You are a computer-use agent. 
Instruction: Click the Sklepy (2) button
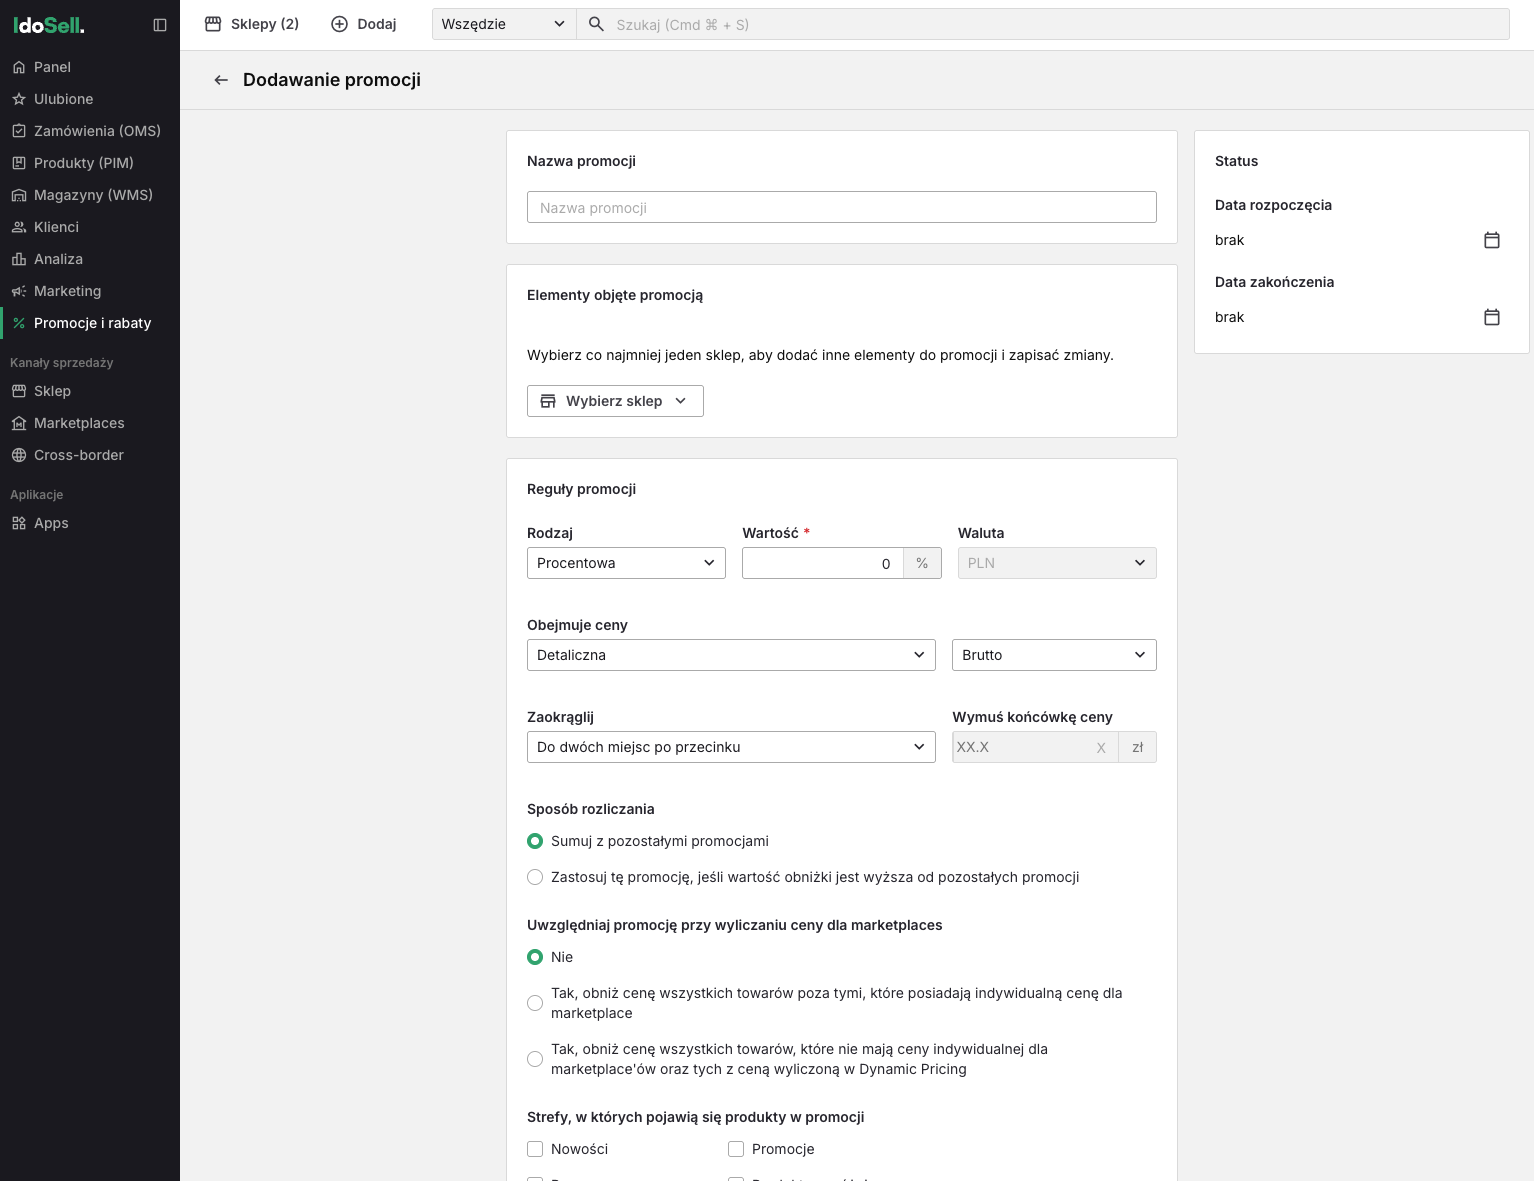point(252,24)
